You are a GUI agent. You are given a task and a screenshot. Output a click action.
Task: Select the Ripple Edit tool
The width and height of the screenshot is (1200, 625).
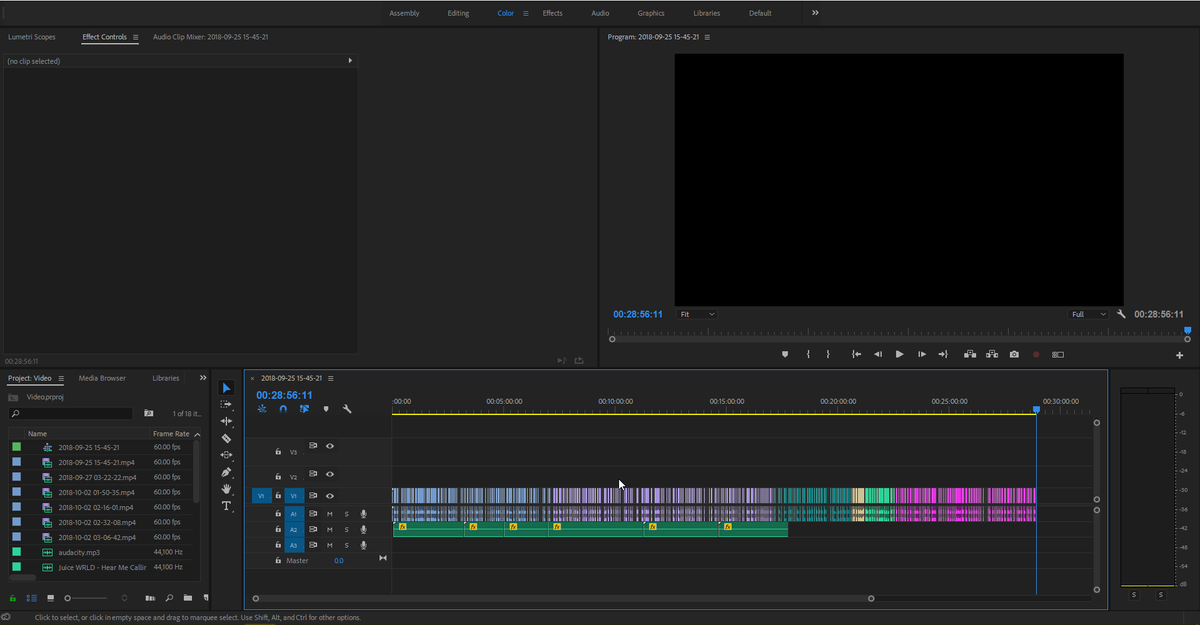tap(226, 421)
